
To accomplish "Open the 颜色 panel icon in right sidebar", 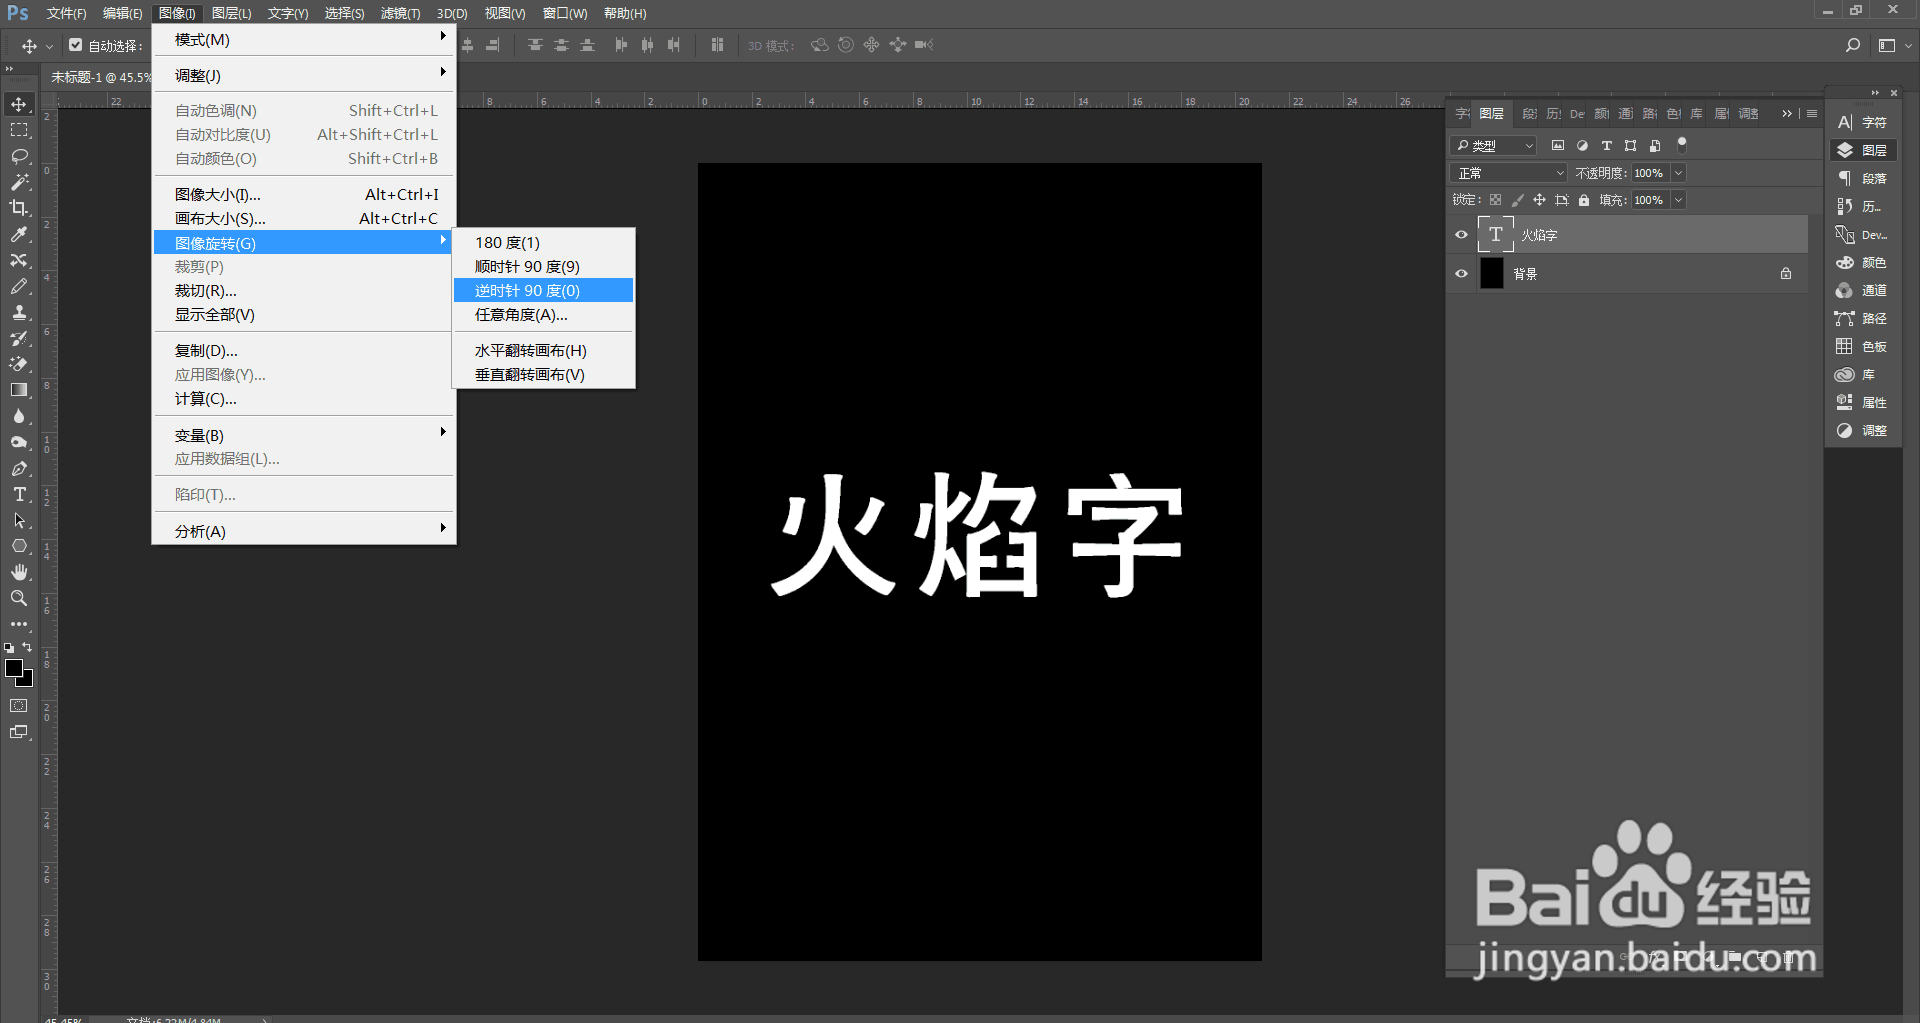I will (1845, 262).
